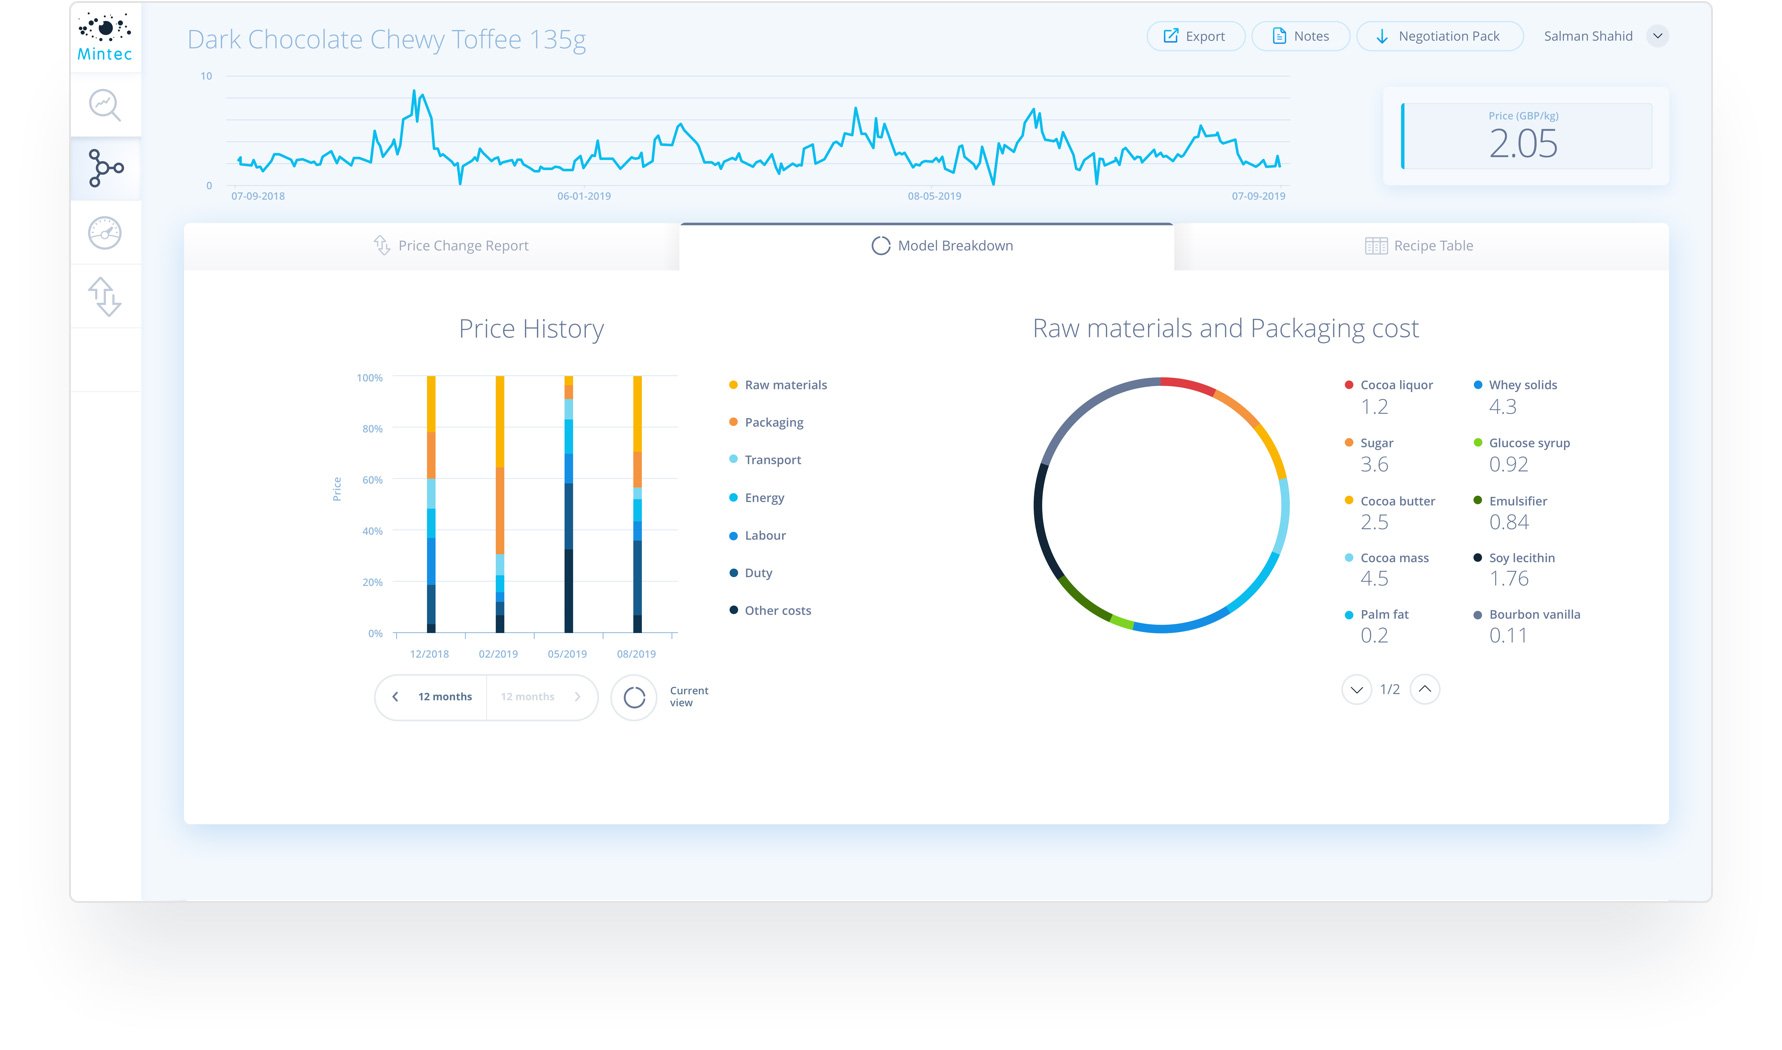The width and height of the screenshot is (1782, 1050).
Task: Open the gauge dashboard tool in sidebar
Action: [x=104, y=232]
